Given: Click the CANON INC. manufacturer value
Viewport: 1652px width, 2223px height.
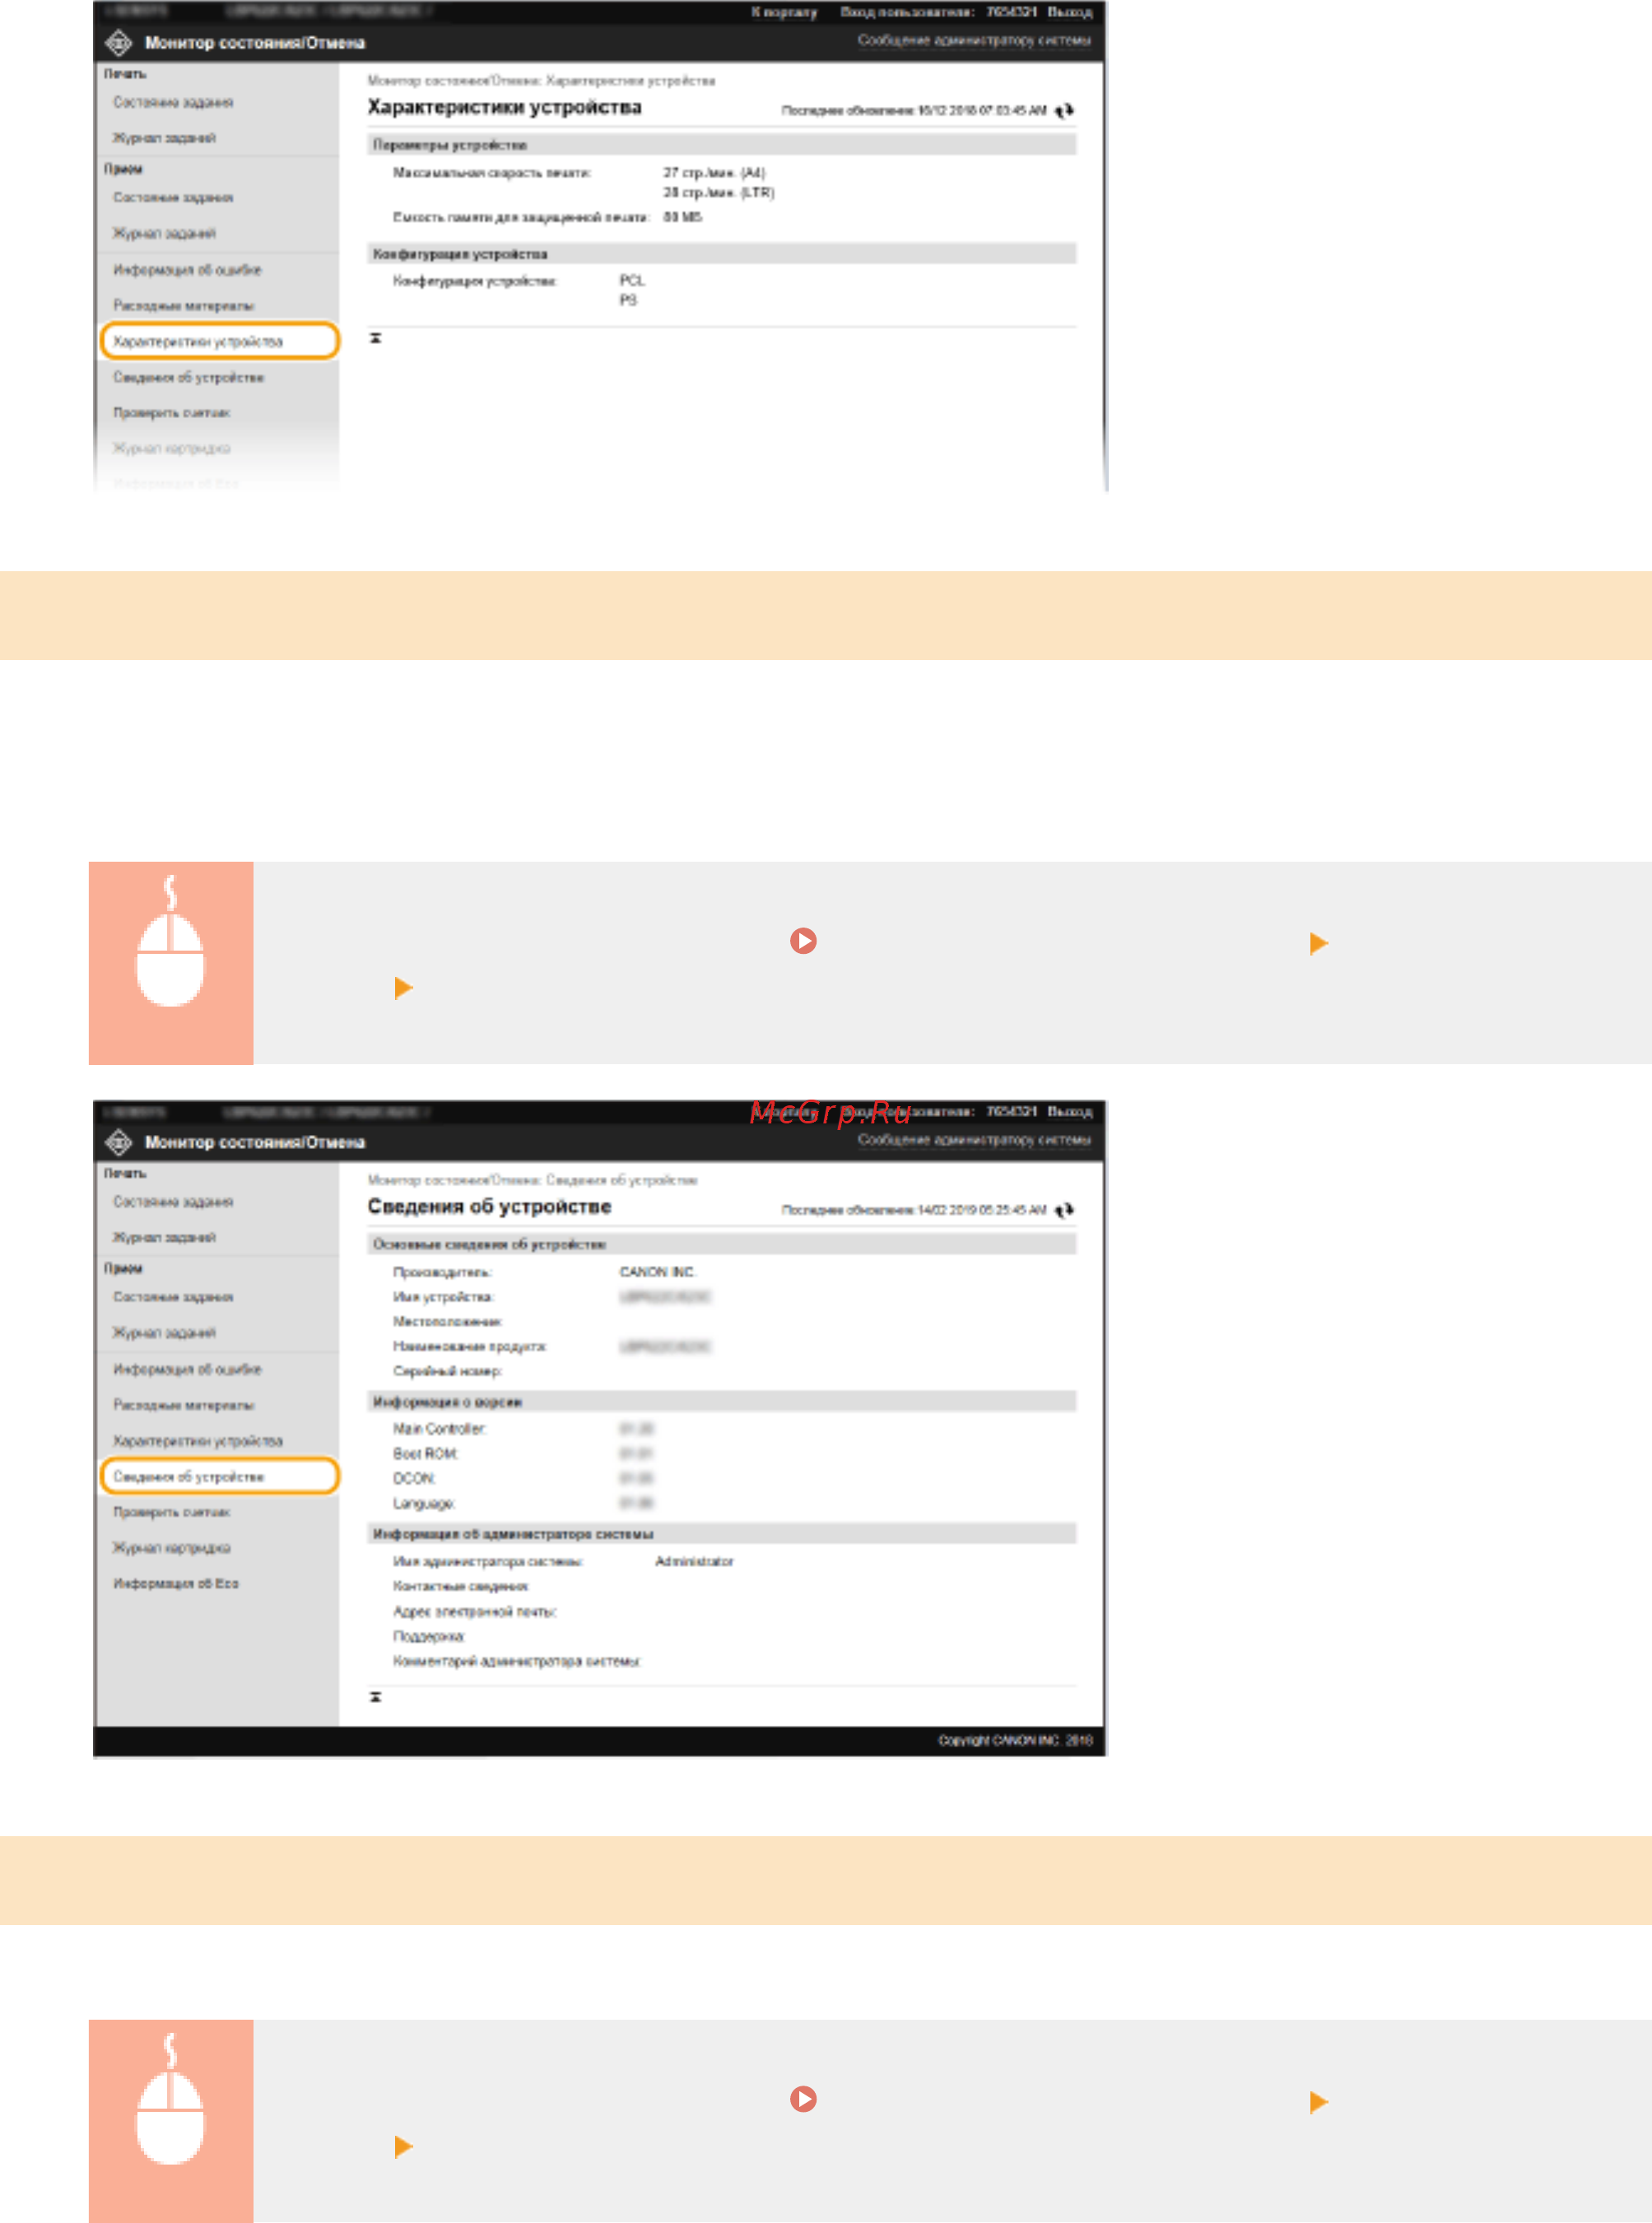Looking at the screenshot, I should pos(657,1272).
